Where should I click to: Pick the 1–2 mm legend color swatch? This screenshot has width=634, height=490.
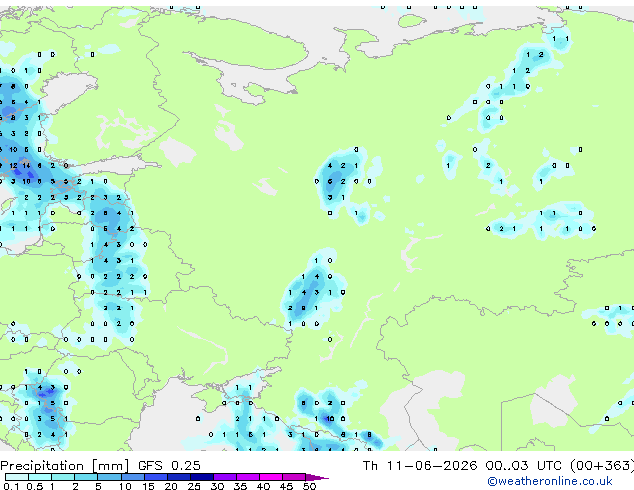(x=63, y=477)
